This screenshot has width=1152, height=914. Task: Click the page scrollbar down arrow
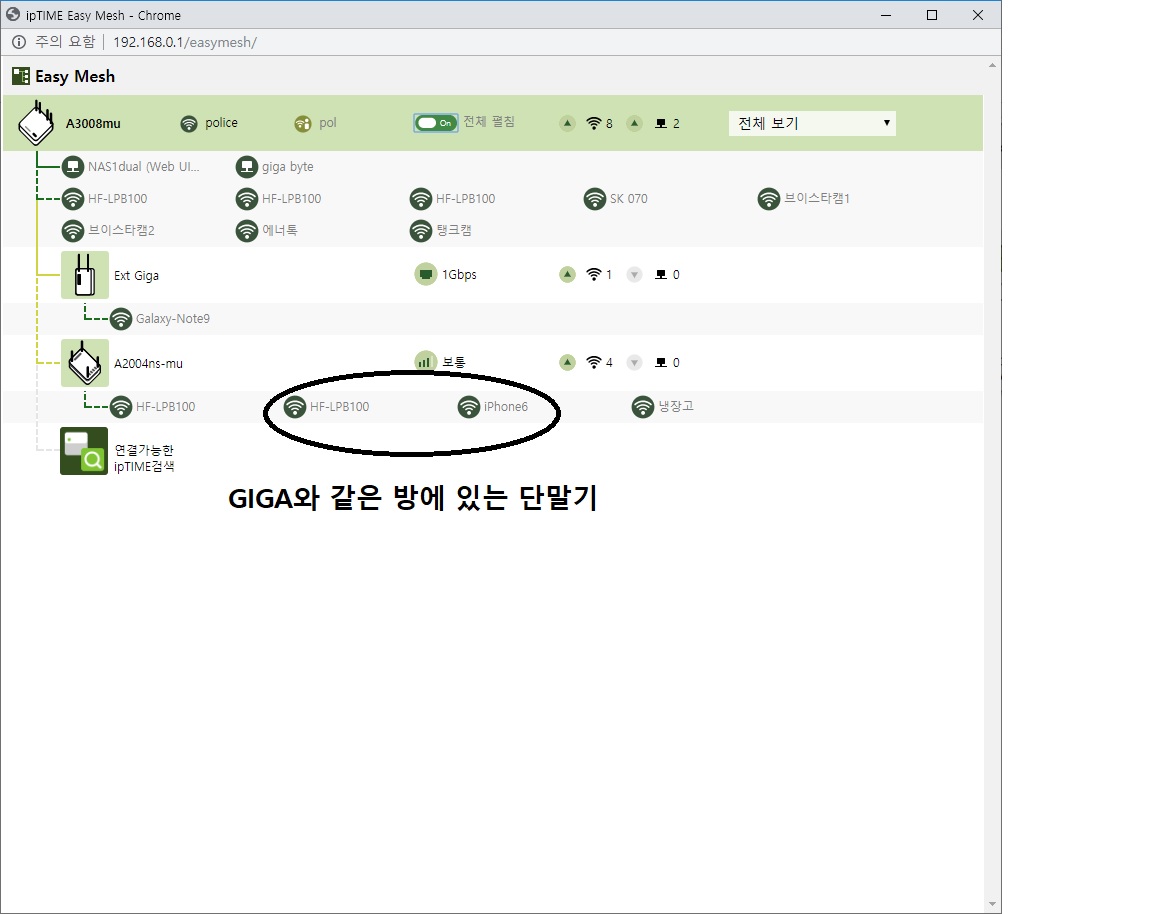tap(993, 904)
